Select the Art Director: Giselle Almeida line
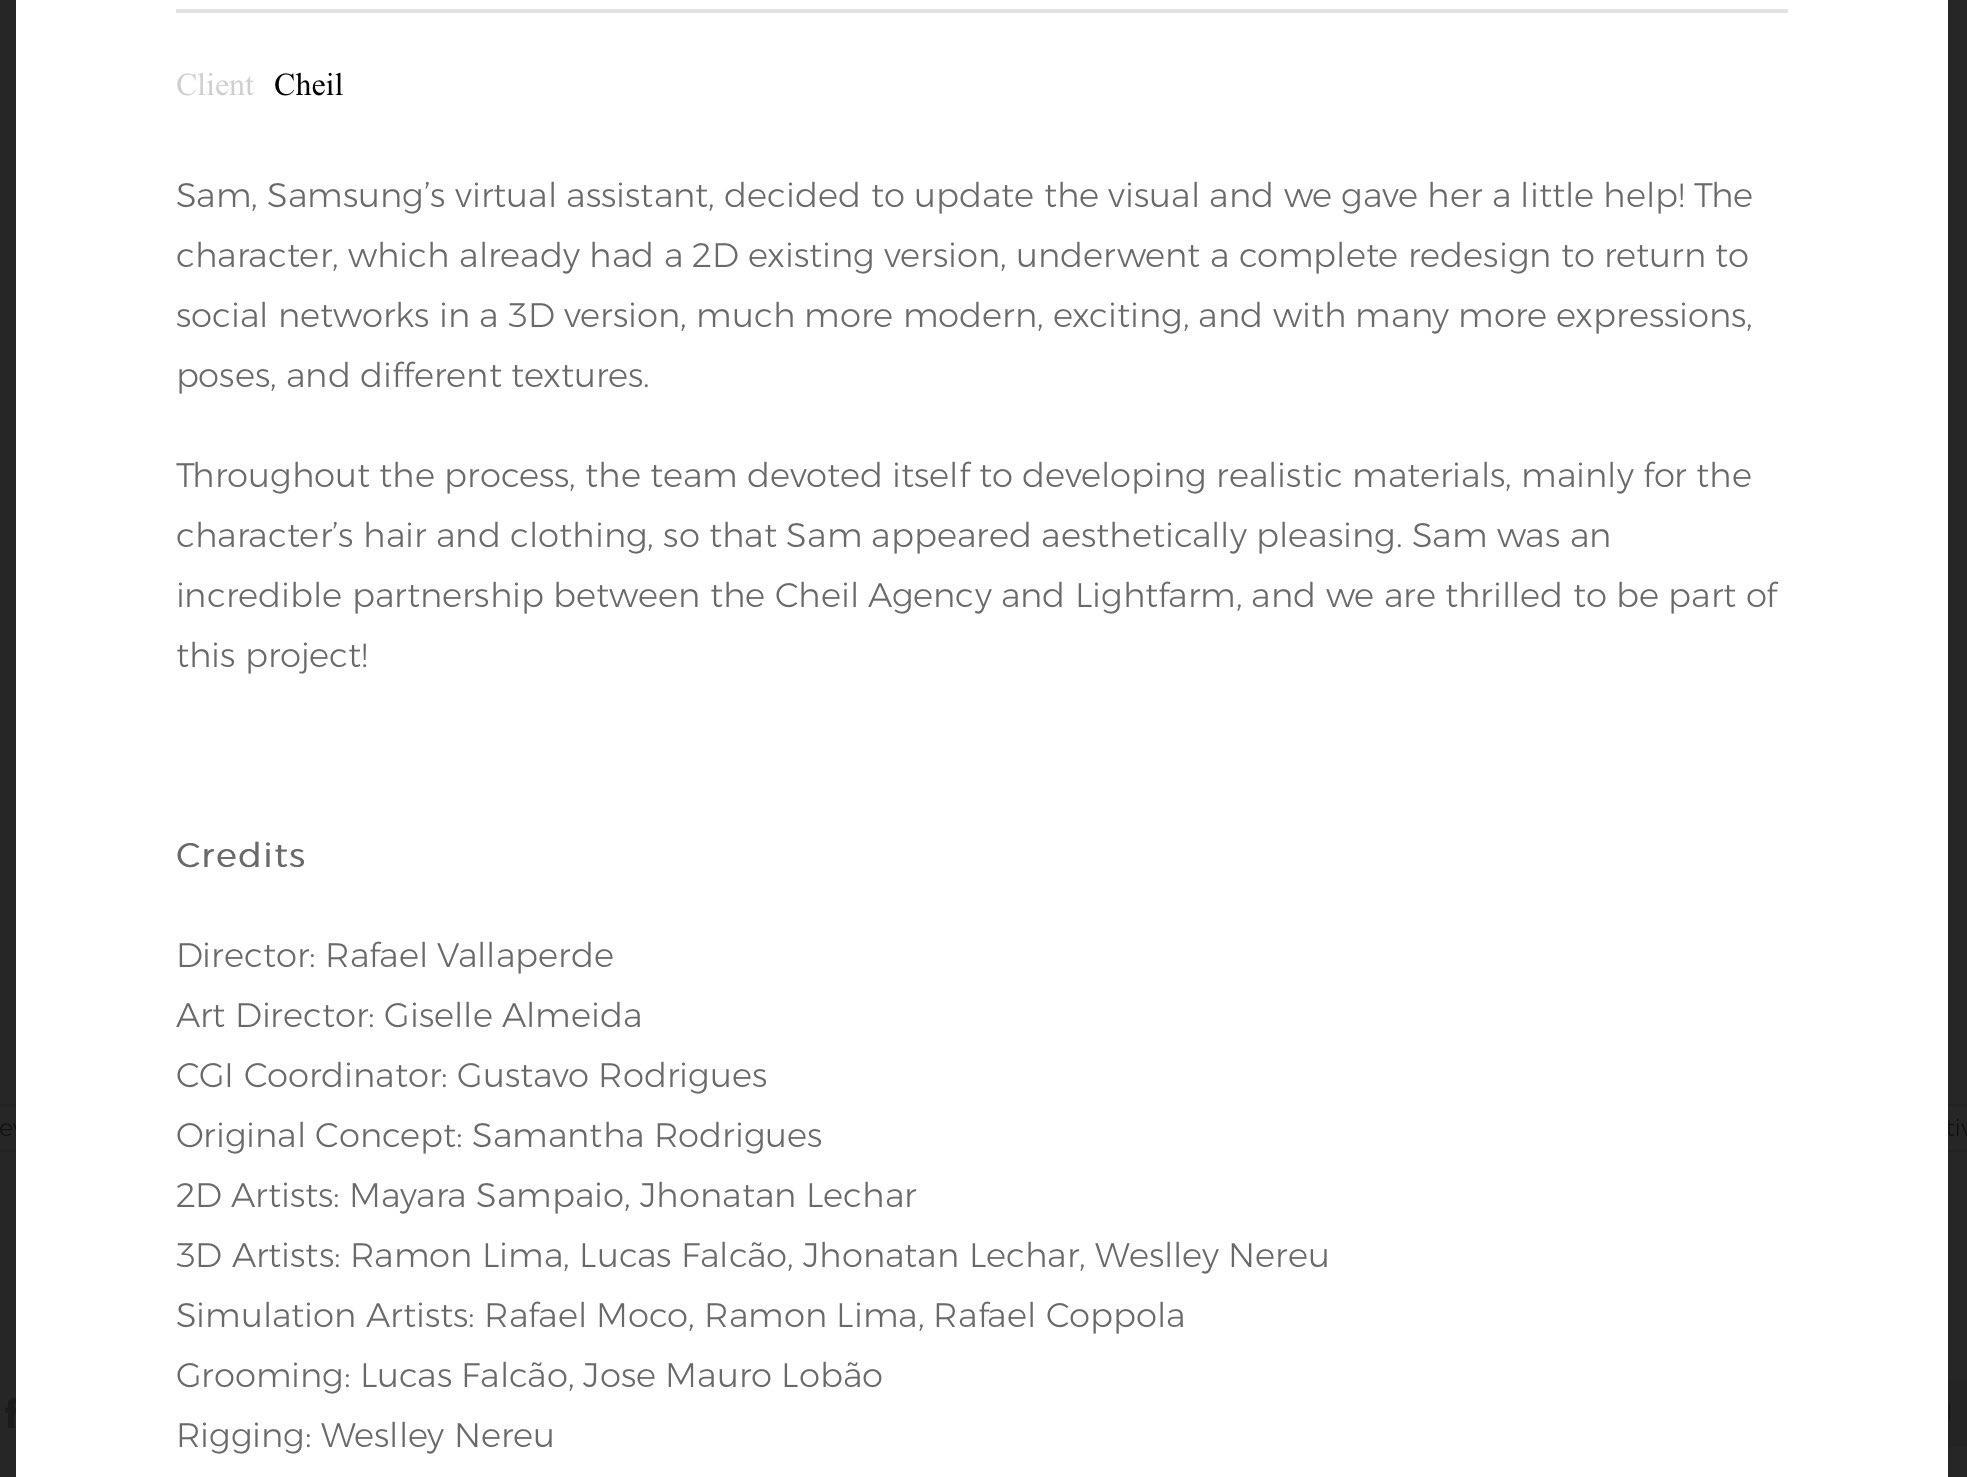1967x1477 pixels. pos(409,1015)
